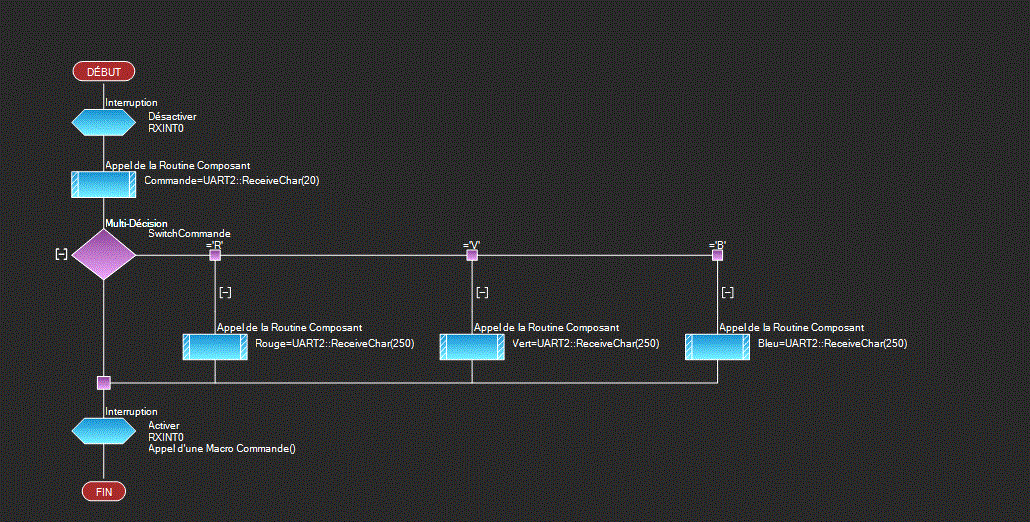
Task: Click the purple merge junction node
Action: (103, 382)
